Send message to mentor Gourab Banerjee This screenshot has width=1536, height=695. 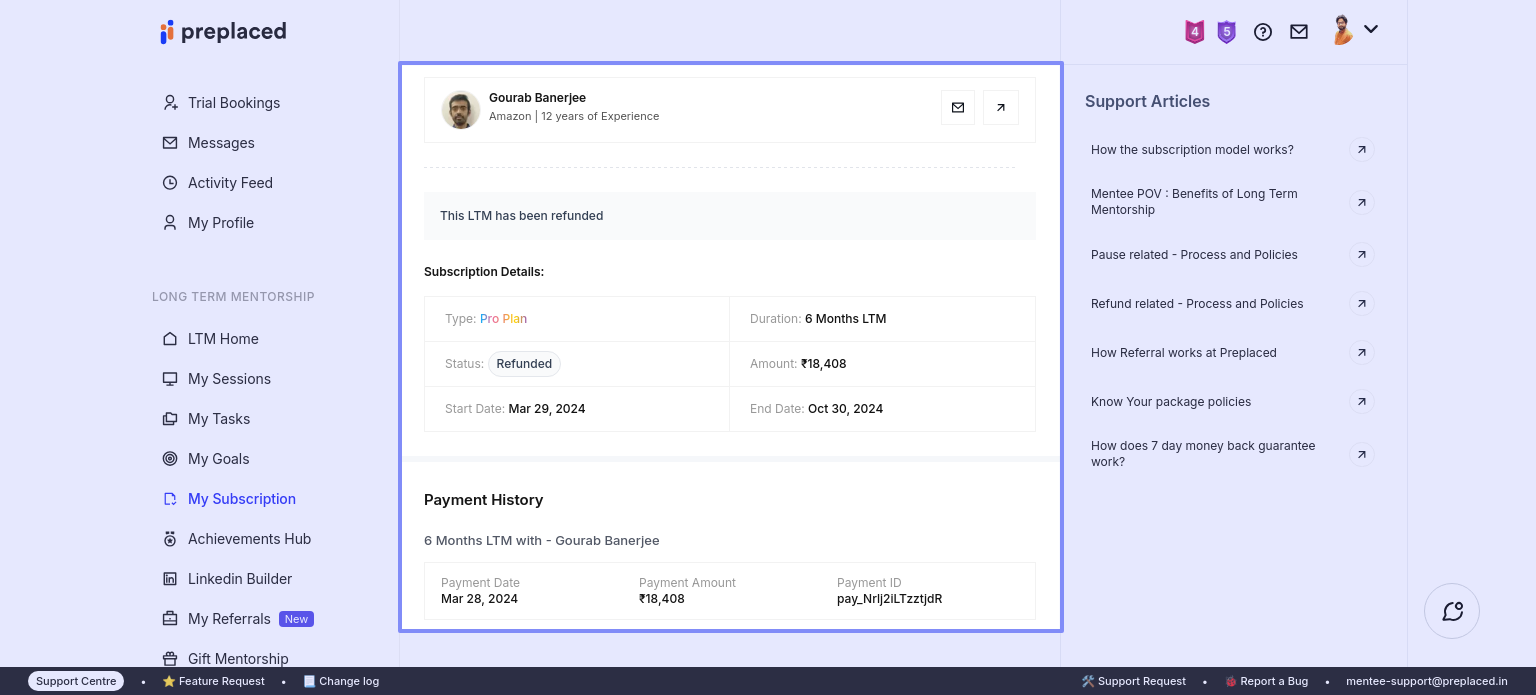[x=958, y=108]
